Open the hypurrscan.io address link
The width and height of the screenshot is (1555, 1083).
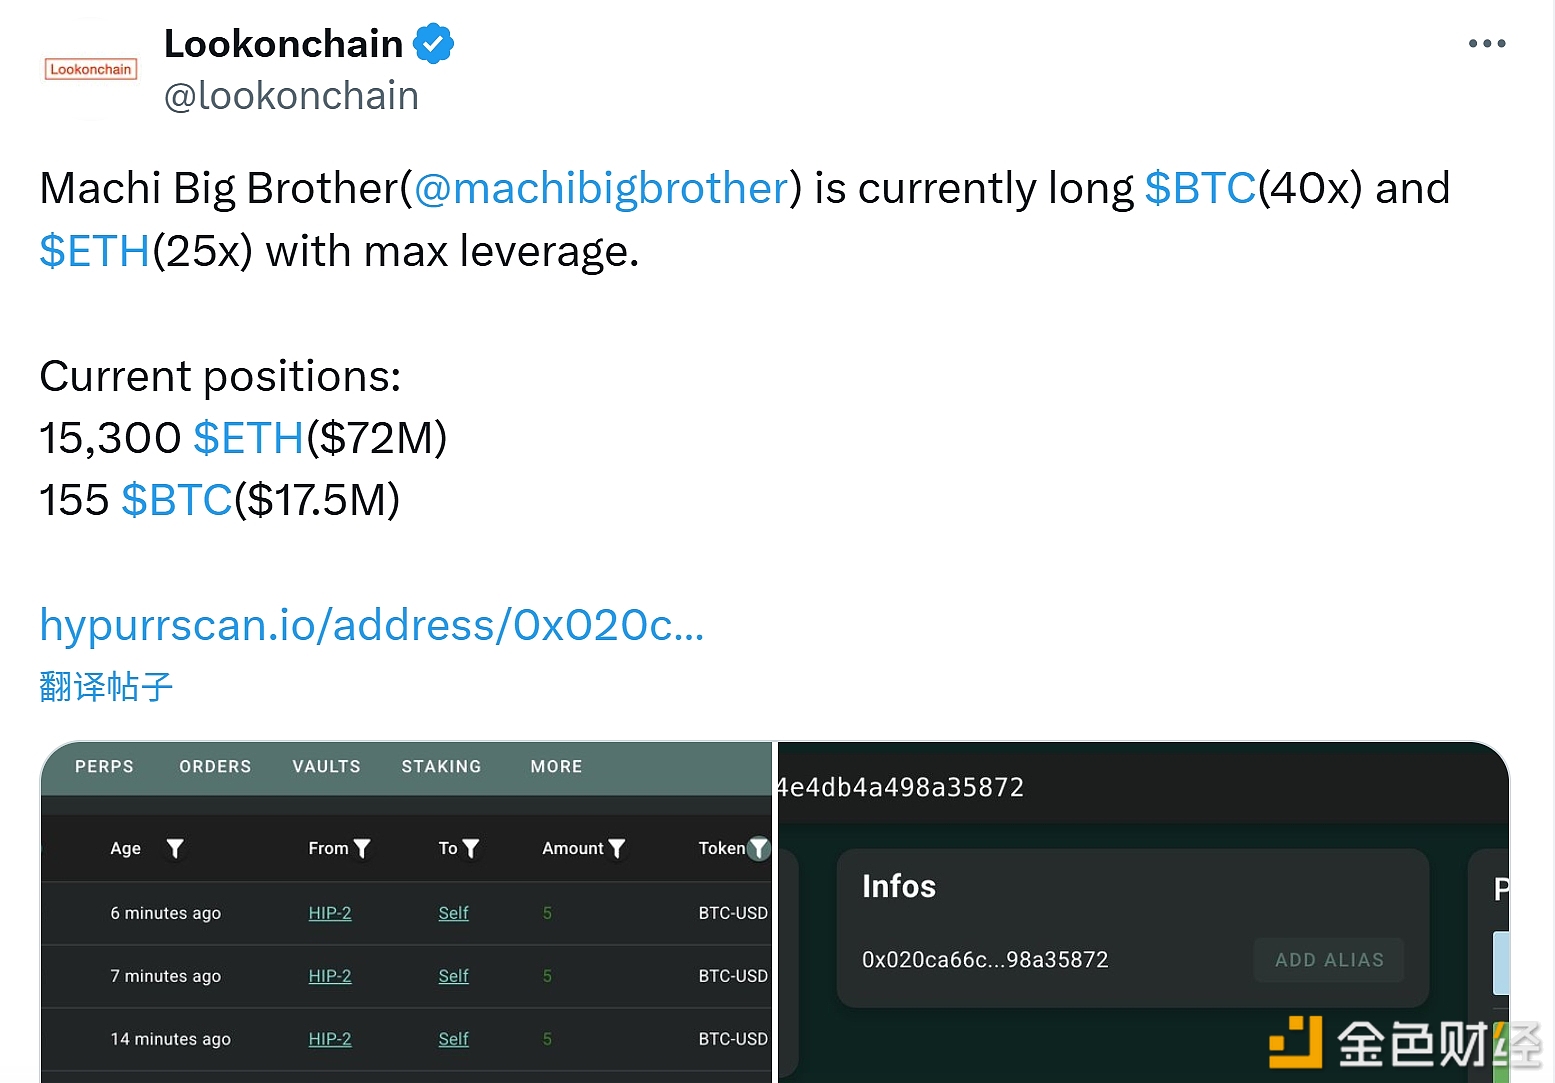tap(371, 625)
